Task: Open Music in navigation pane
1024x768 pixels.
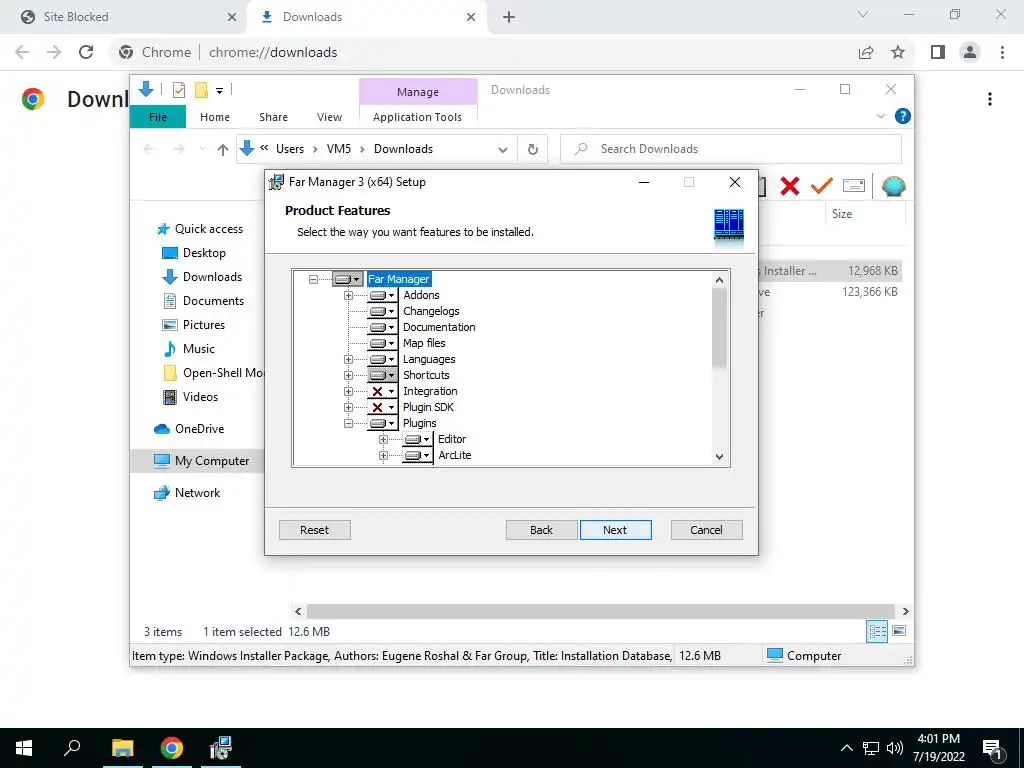Action: pyautogui.click(x=189, y=349)
